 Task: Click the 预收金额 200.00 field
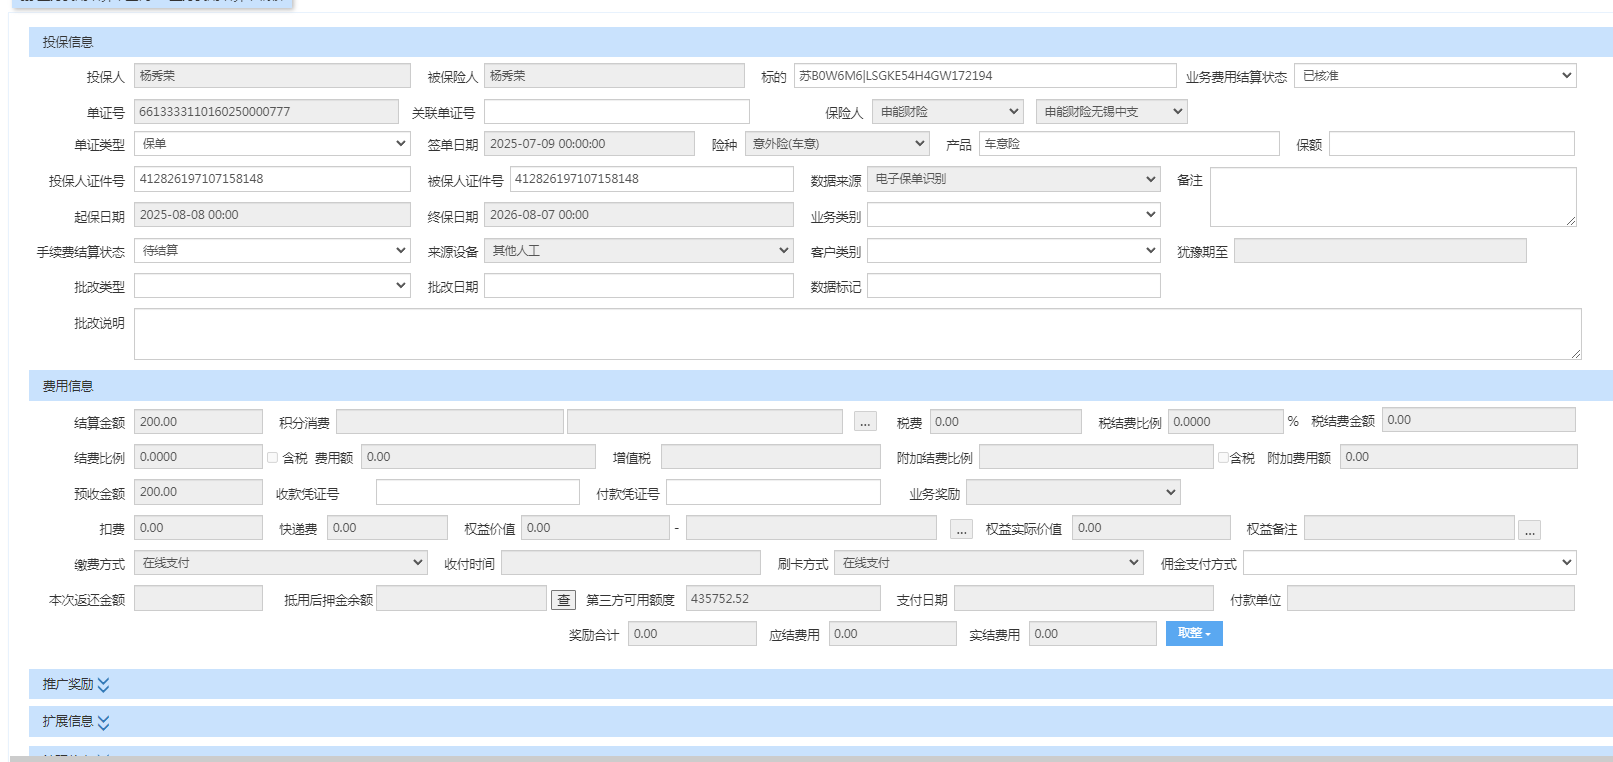point(198,492)
